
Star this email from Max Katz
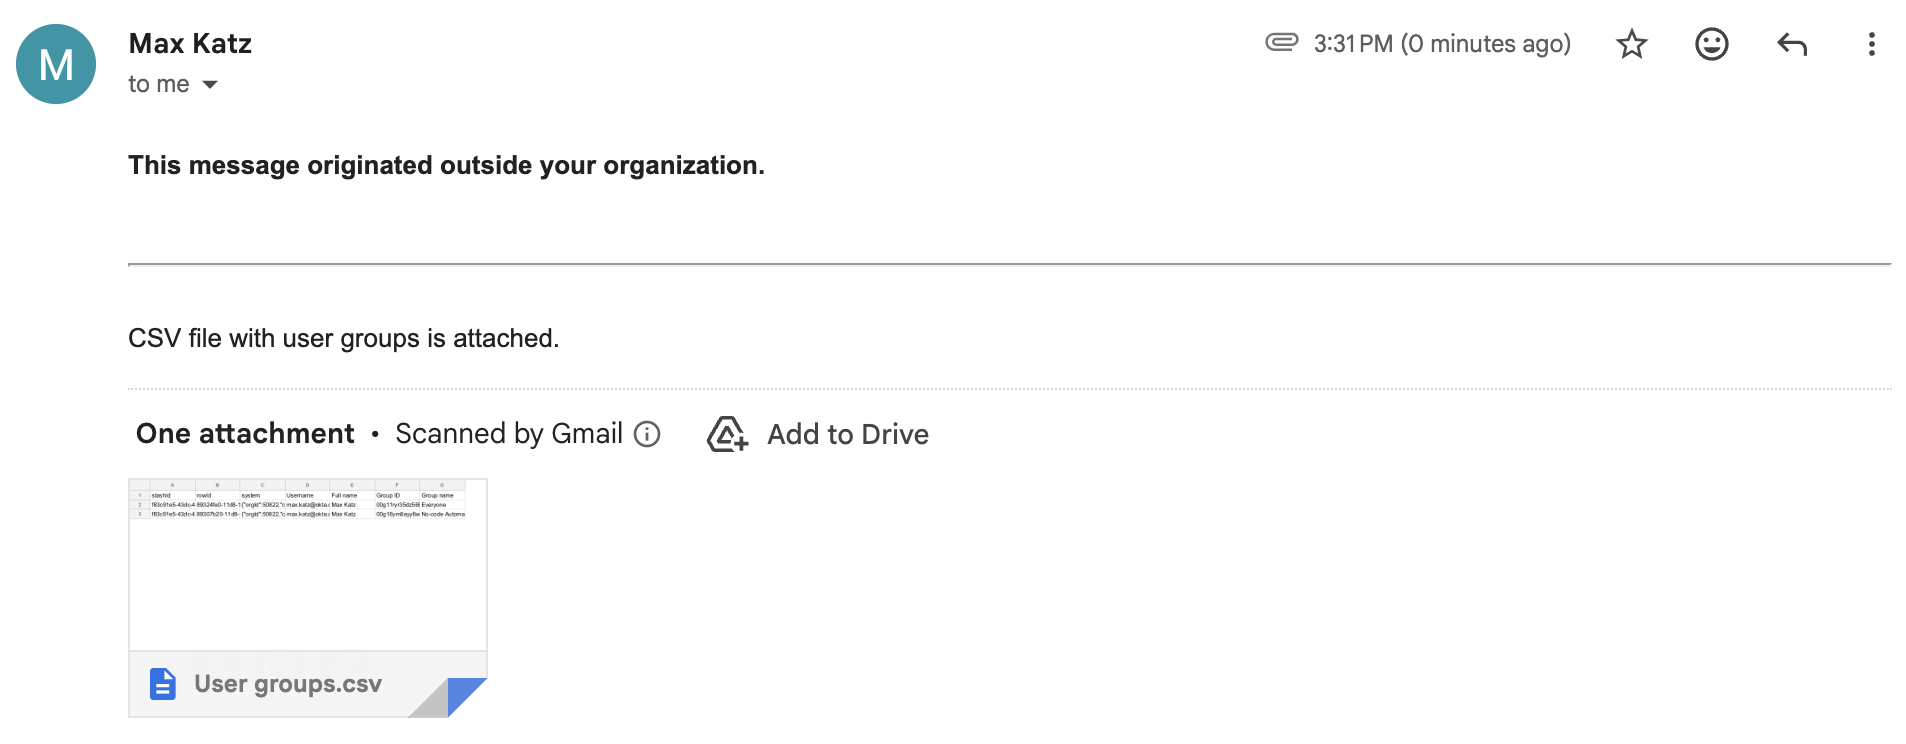[1631, 44]
